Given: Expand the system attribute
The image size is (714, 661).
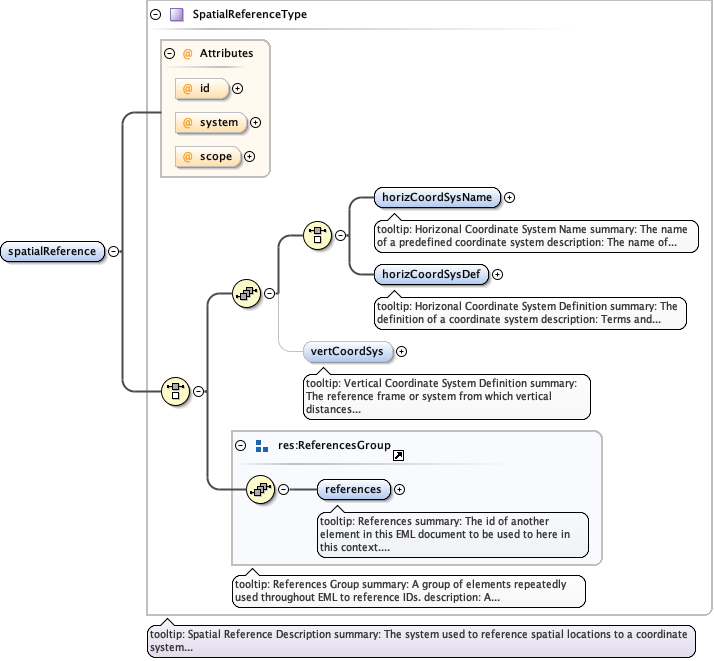Looking at the screenshot, I should (x=255, y=123).
